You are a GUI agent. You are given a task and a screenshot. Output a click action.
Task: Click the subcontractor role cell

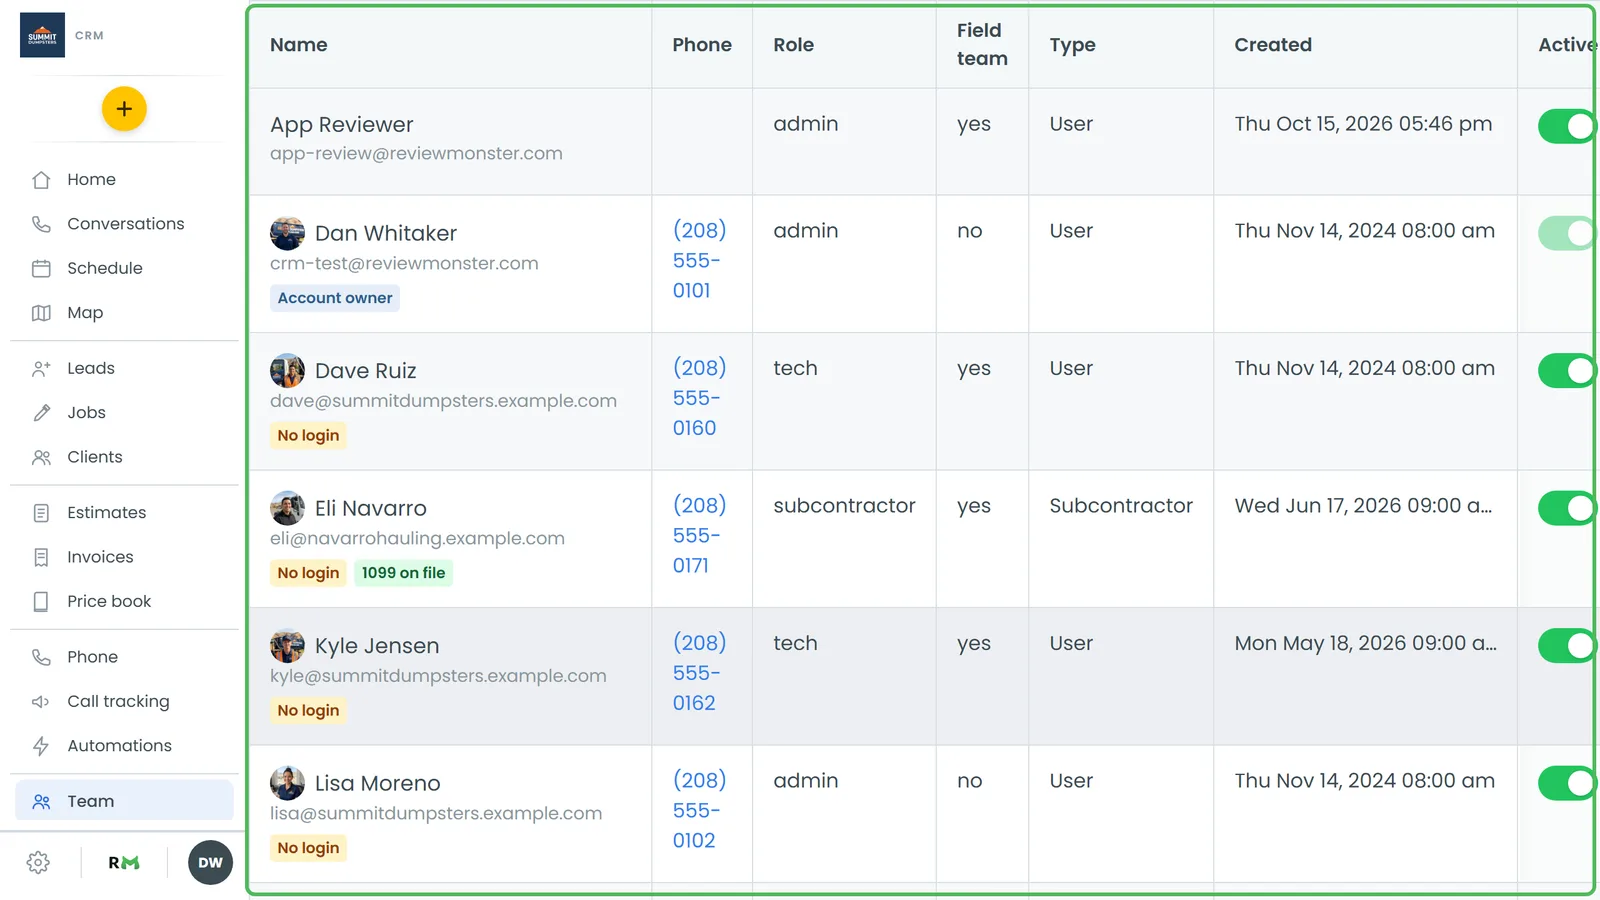click(844, 506)
